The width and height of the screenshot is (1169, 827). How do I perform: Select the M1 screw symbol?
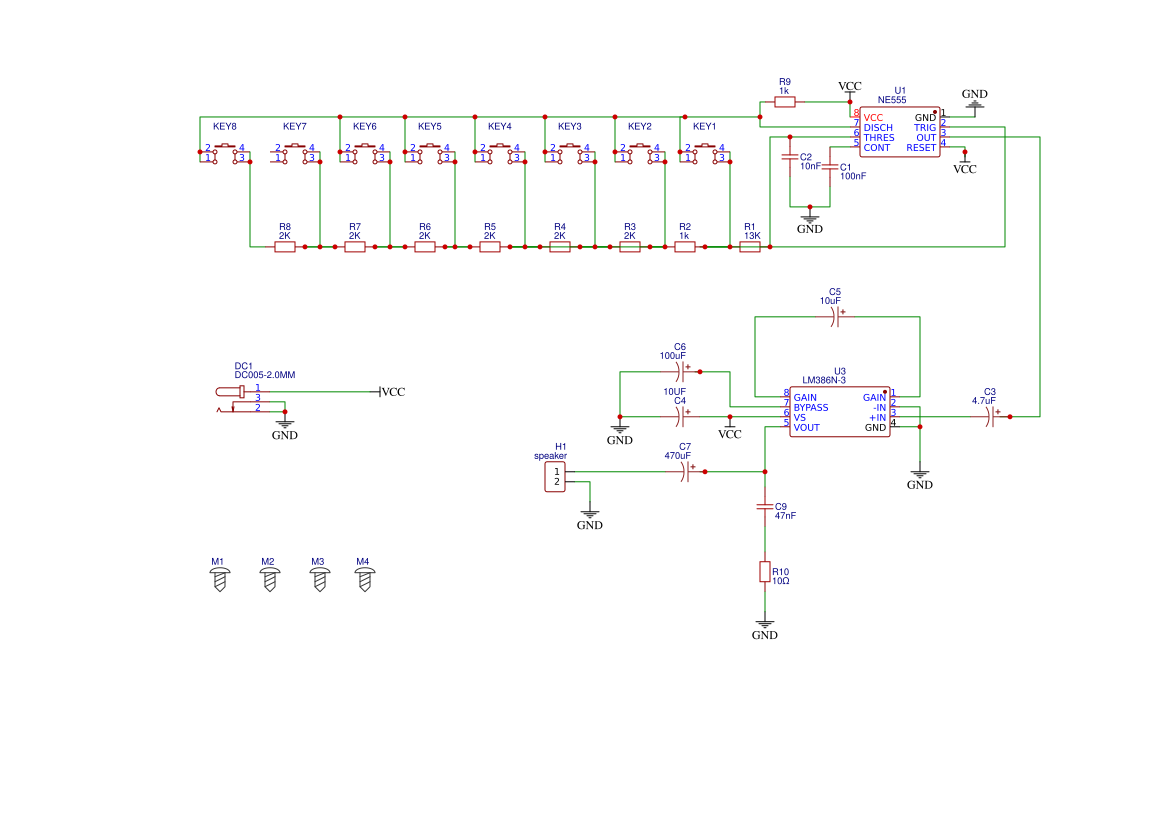(219, 579)
